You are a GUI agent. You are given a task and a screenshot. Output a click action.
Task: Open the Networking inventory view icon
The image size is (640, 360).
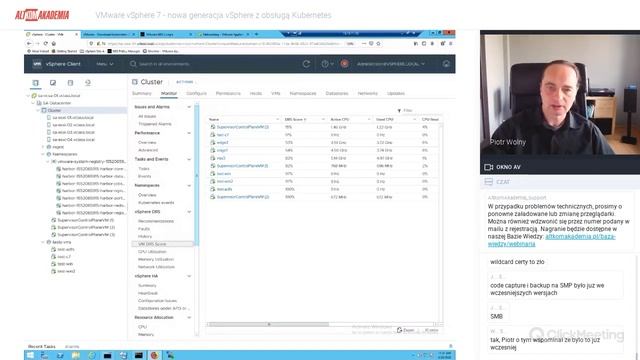click(88, 83)
